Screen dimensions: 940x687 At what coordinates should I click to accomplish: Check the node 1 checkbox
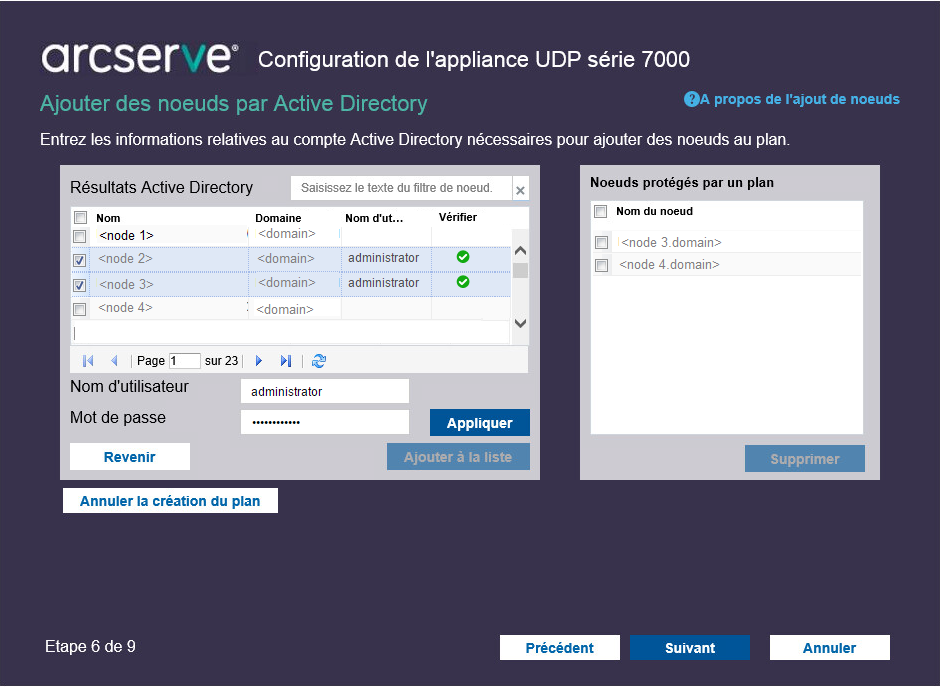pyautogui.click(x=79, y=236)
